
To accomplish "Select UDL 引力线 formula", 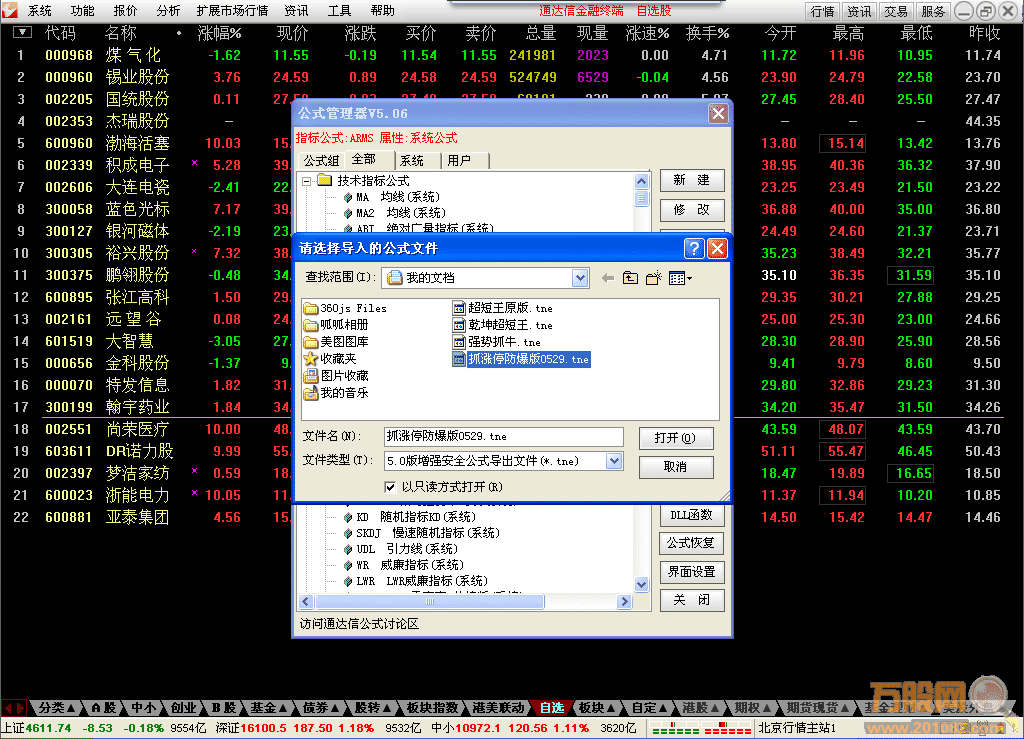I will (x=400, y=549).
